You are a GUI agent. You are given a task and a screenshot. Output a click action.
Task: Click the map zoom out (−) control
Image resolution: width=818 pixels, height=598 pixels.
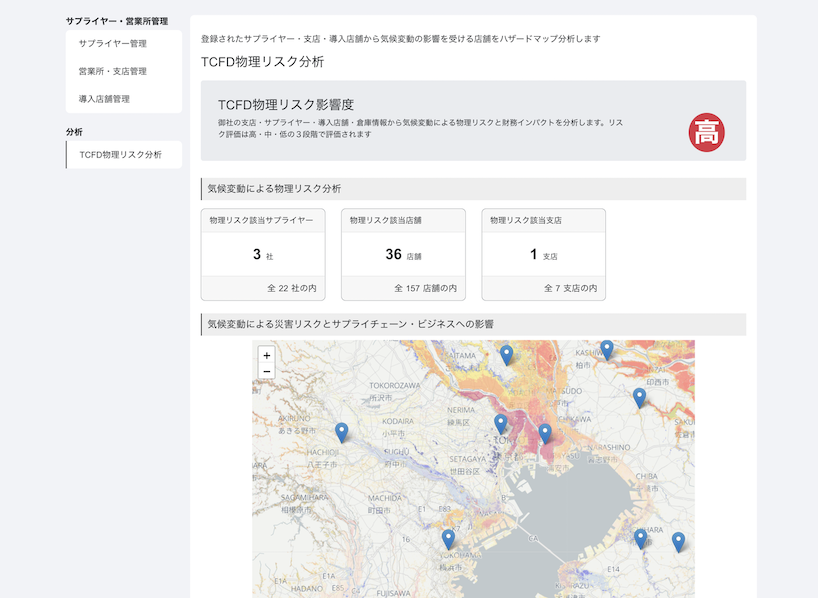(264, 373)
